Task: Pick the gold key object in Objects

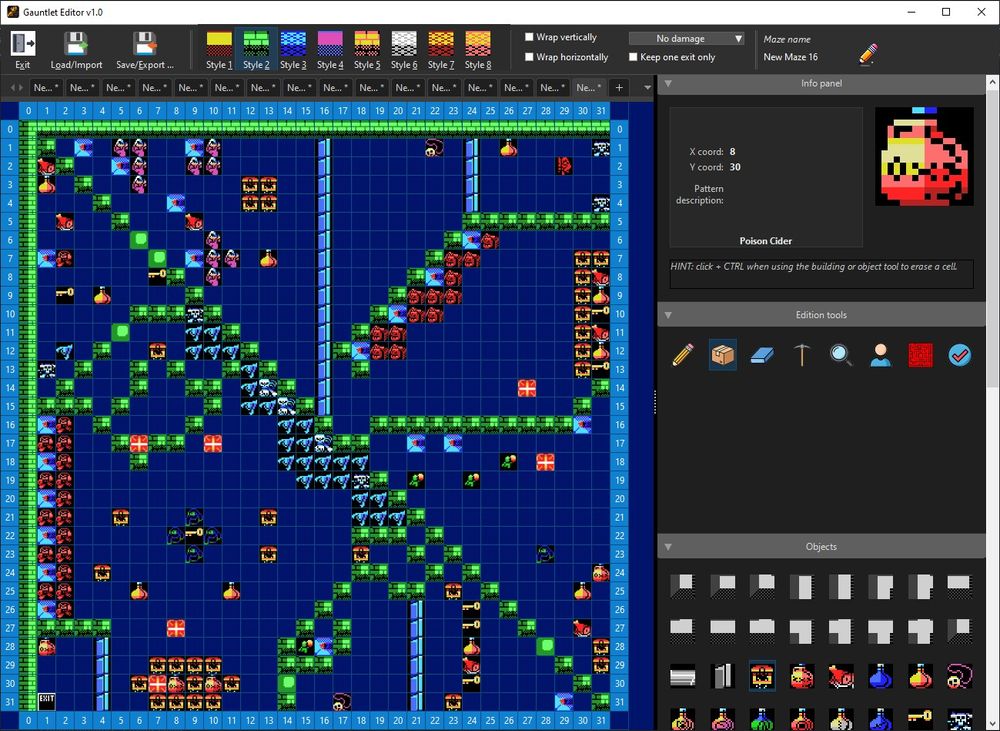Action: tap(920, 719)
